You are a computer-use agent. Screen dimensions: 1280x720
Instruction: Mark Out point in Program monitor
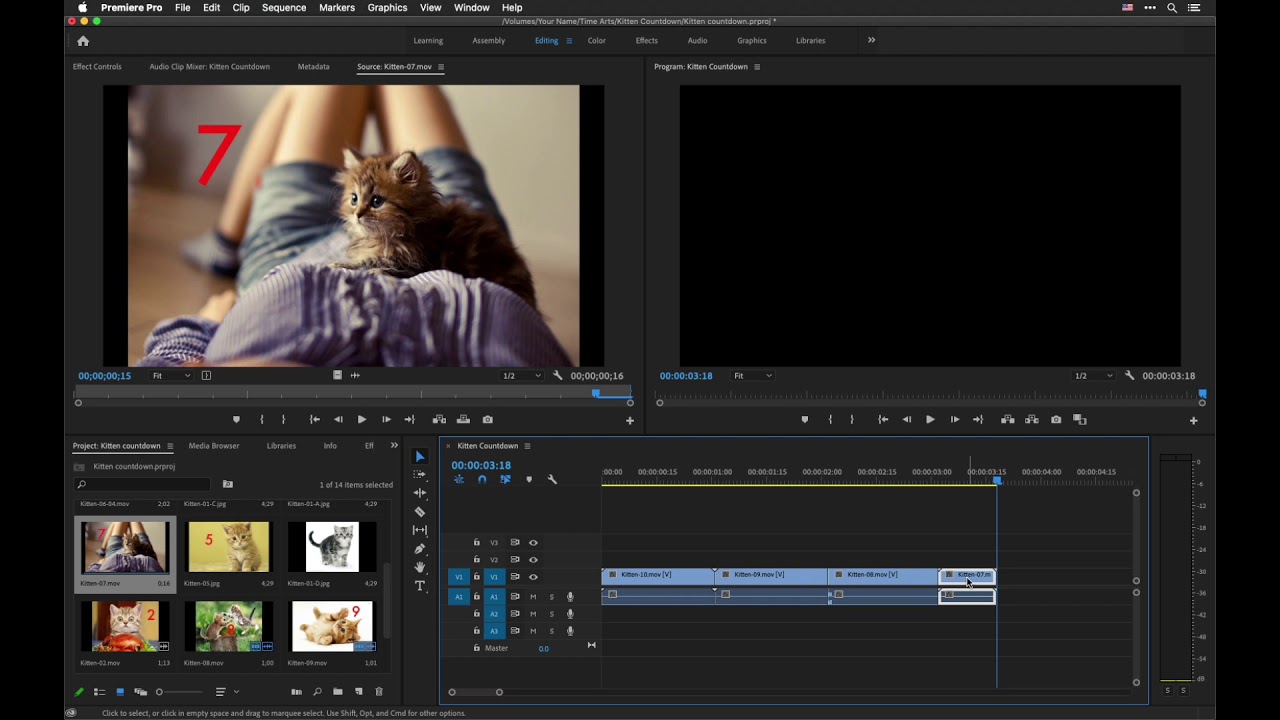[852, 419]
